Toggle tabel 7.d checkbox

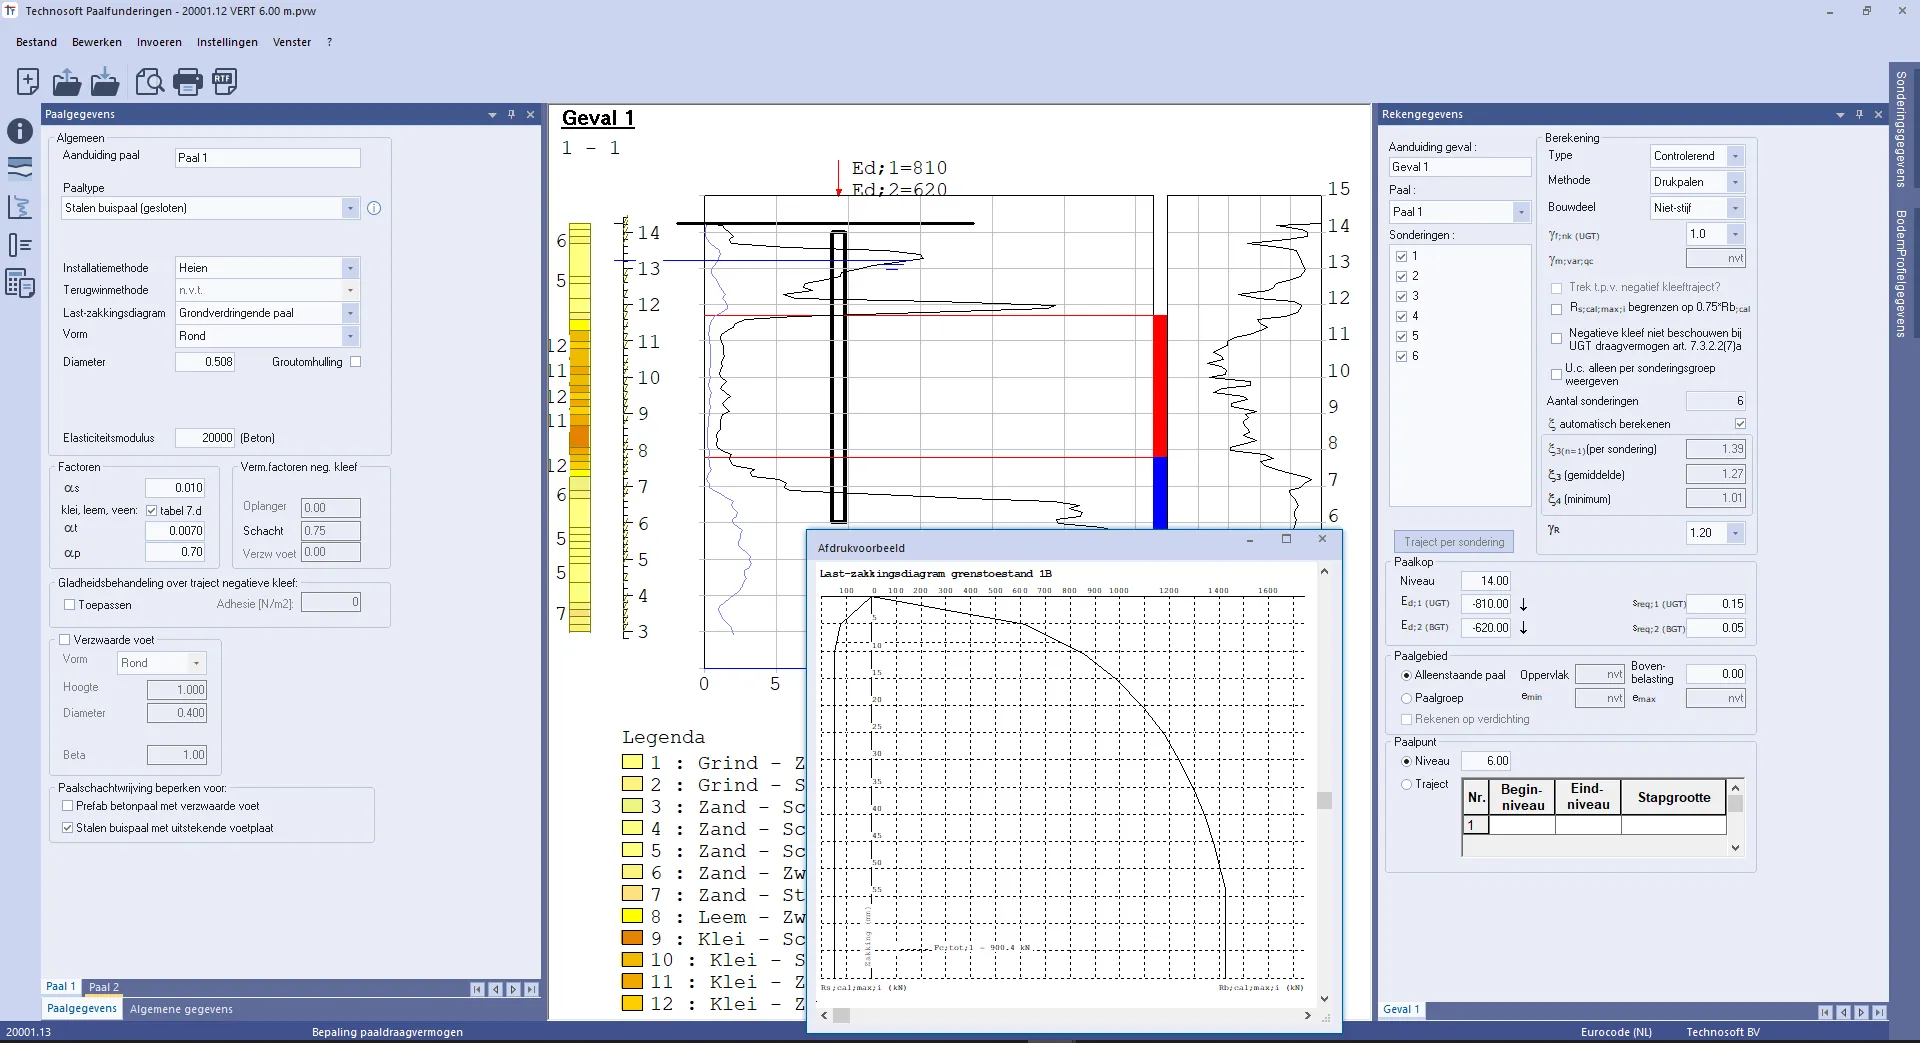click(152, 511)
